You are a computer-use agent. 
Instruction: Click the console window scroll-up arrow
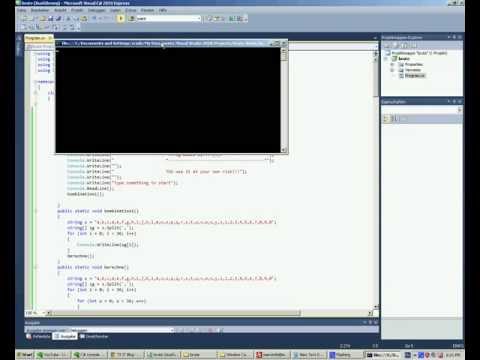[284, 51]
